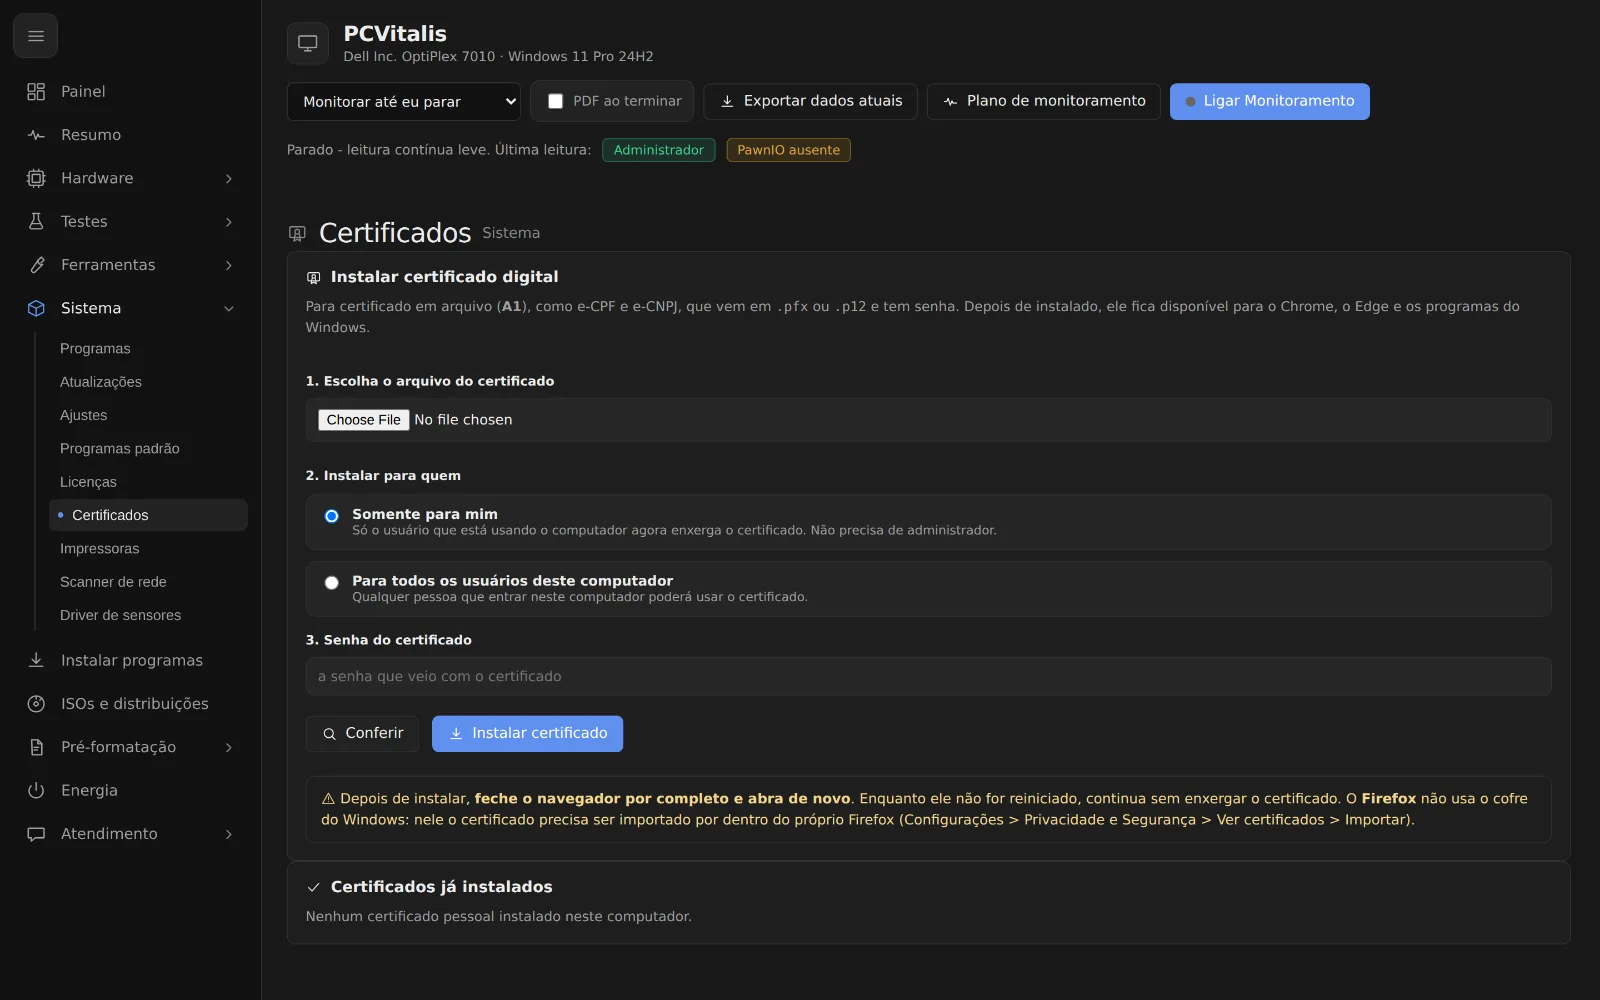Enable PDF ao terminar checkbox
The height and width of the screenshot is (1000, 1600).
556,101
